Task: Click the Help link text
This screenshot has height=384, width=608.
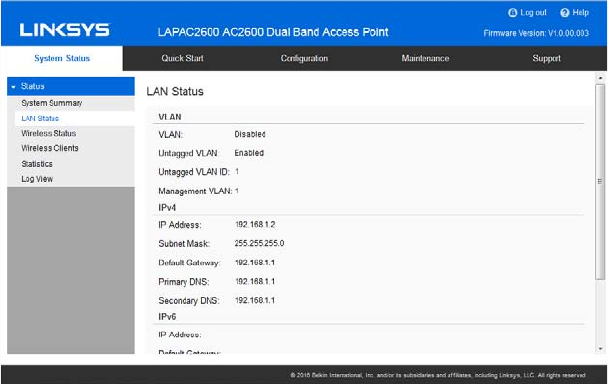Action: click(580, 13)
